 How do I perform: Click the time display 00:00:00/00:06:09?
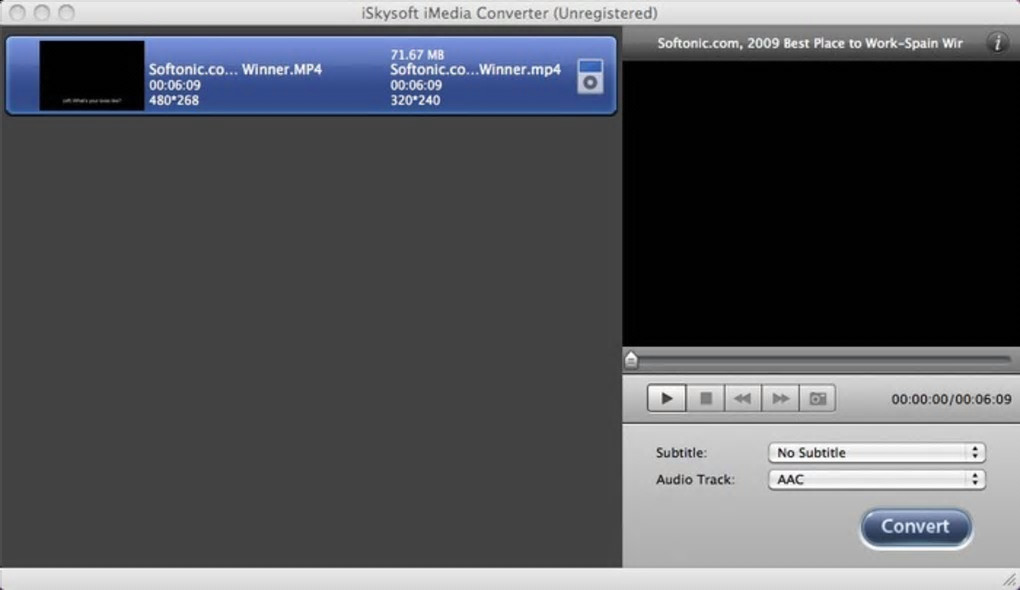[x=951, y=399]
